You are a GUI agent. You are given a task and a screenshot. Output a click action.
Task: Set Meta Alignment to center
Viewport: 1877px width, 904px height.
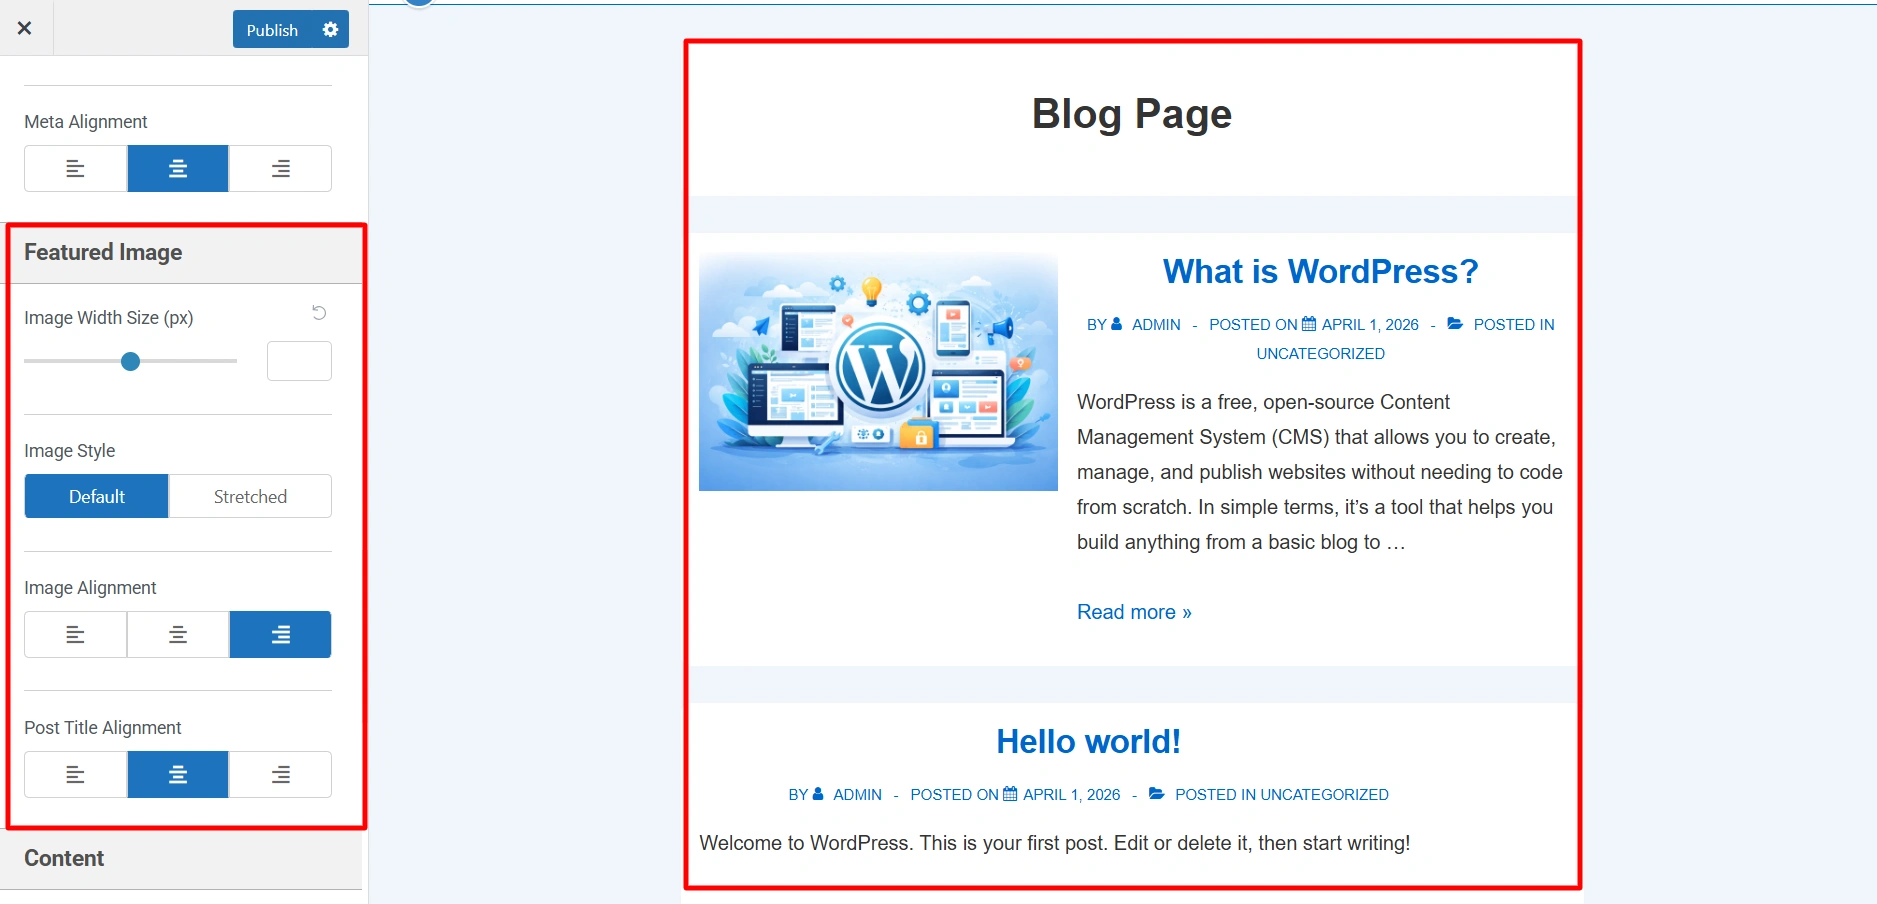click(x=178, y=169)
